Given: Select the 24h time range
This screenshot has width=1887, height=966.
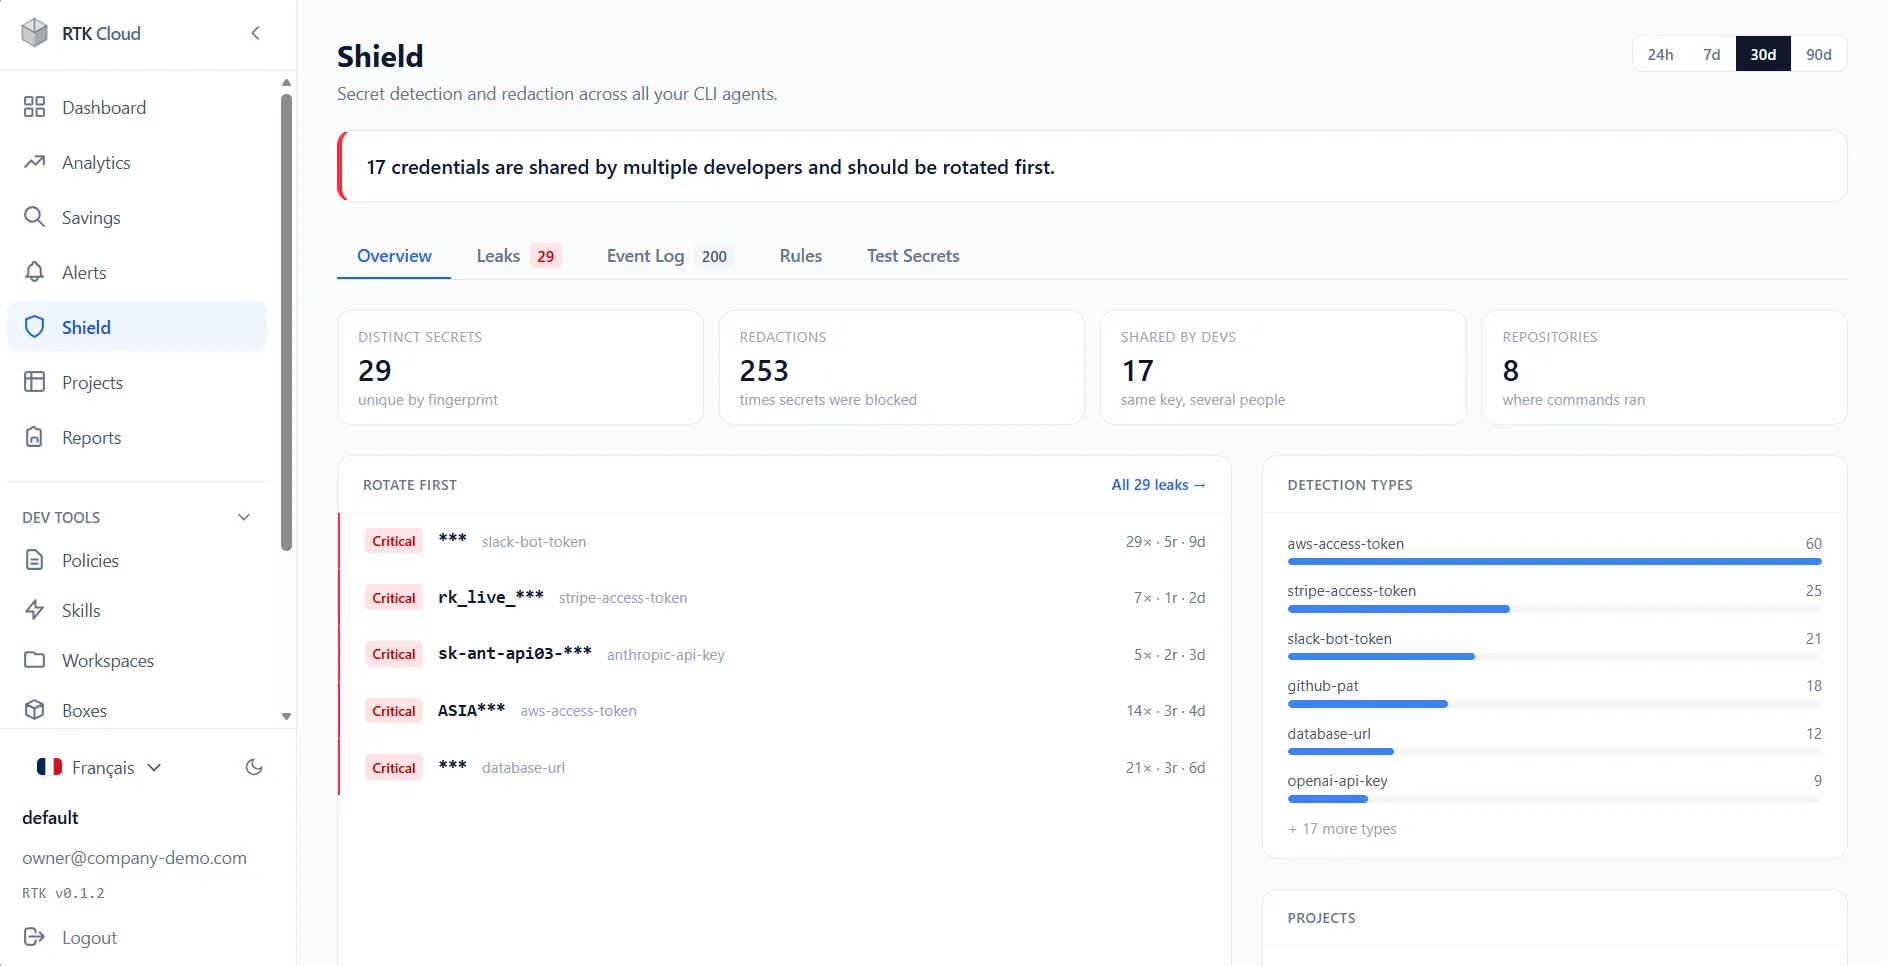Looking at the screenshot, I should 1660,54.
